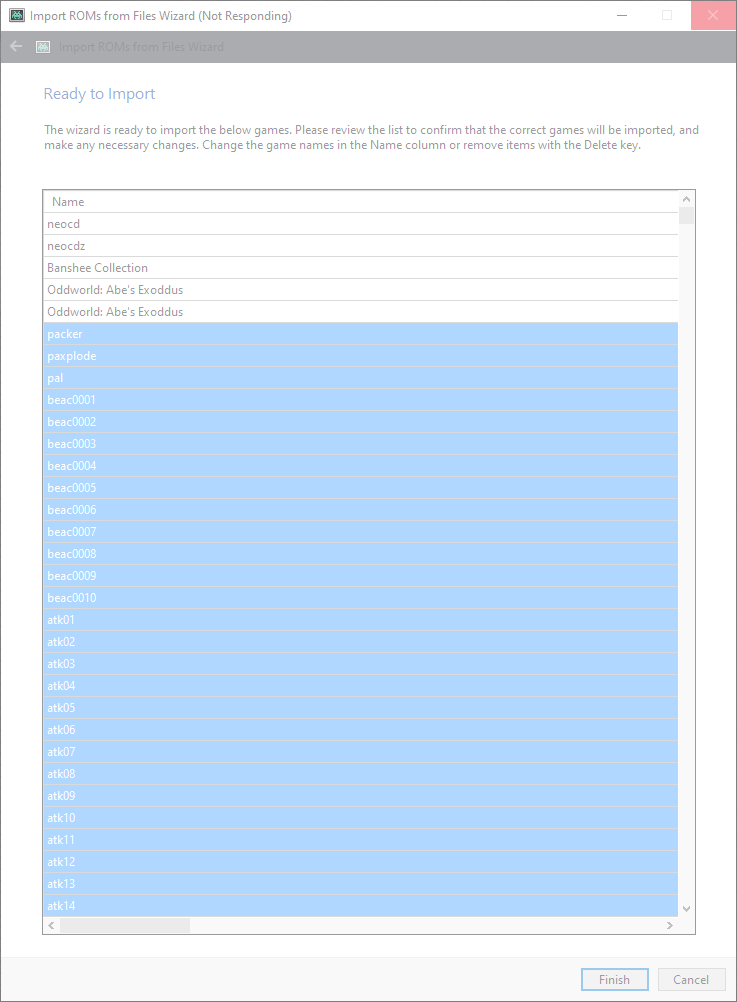Select the atk06 row
Screen dimensions: 737x1002
pyautogui.click(x=361, y=730)
